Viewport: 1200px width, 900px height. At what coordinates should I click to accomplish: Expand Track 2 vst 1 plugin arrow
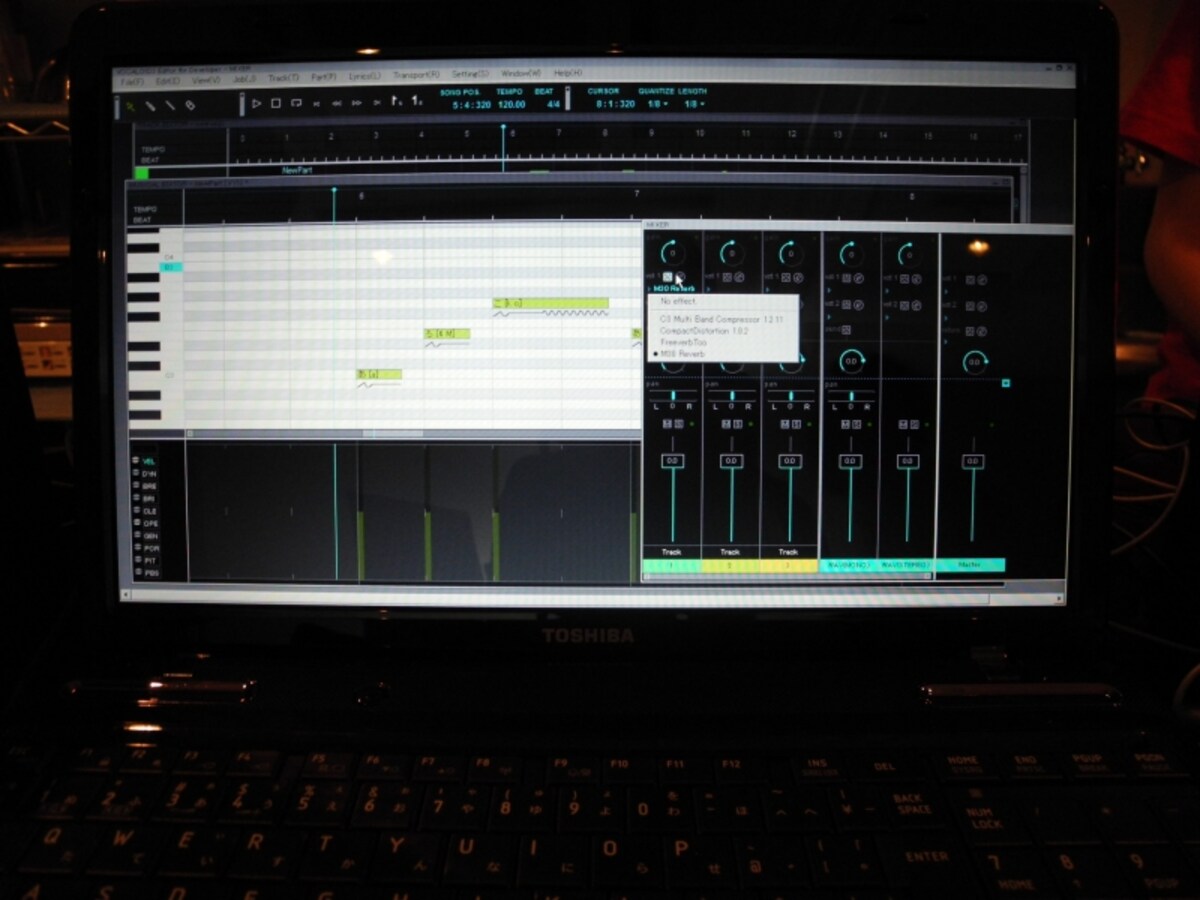(x=708, y=289)
